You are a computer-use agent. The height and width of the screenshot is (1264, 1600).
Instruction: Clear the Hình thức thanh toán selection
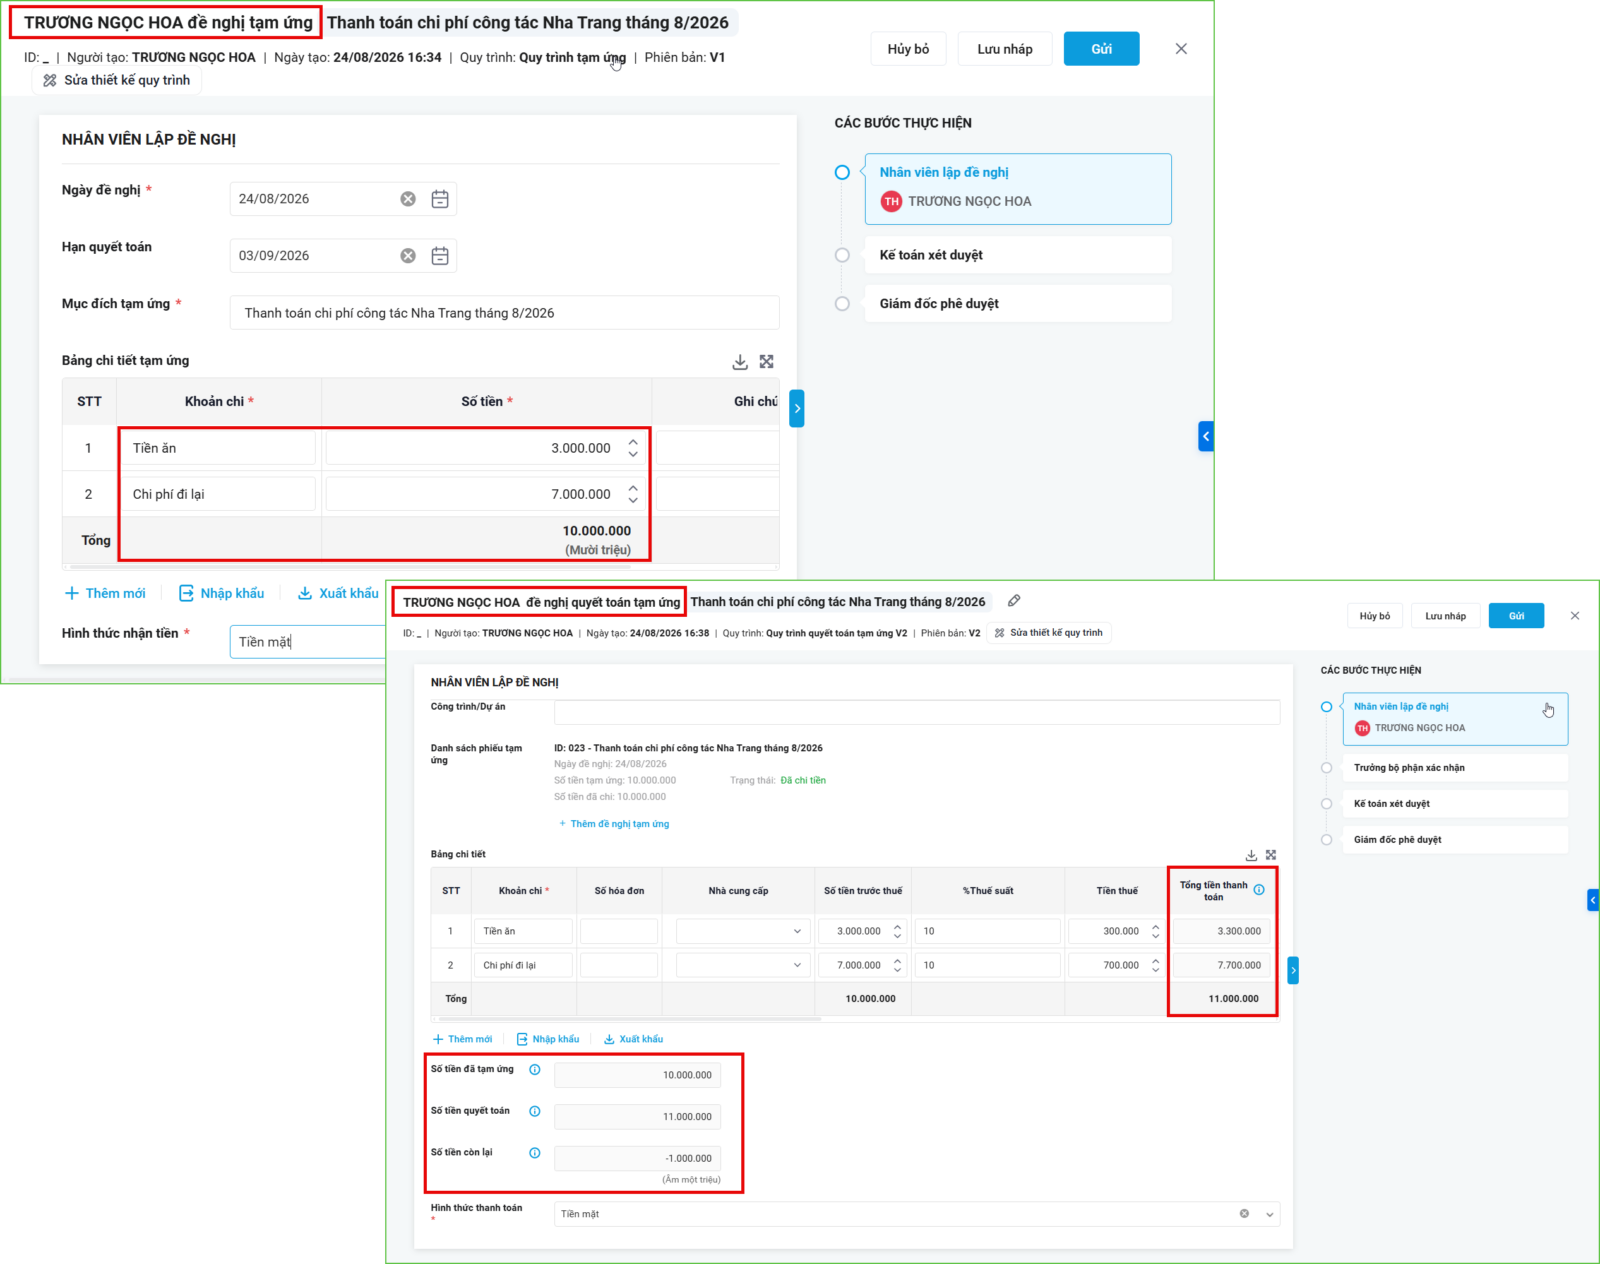coord(1244,1214)
